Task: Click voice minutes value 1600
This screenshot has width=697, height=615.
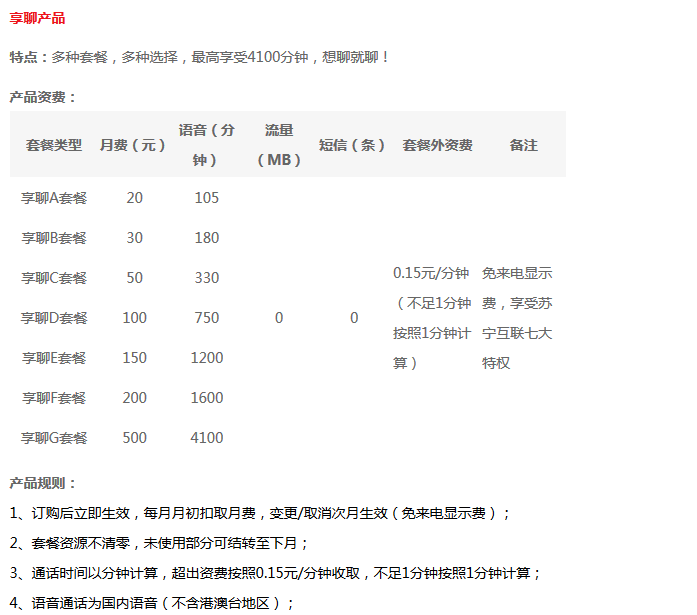Action: (x=207, y=398)
